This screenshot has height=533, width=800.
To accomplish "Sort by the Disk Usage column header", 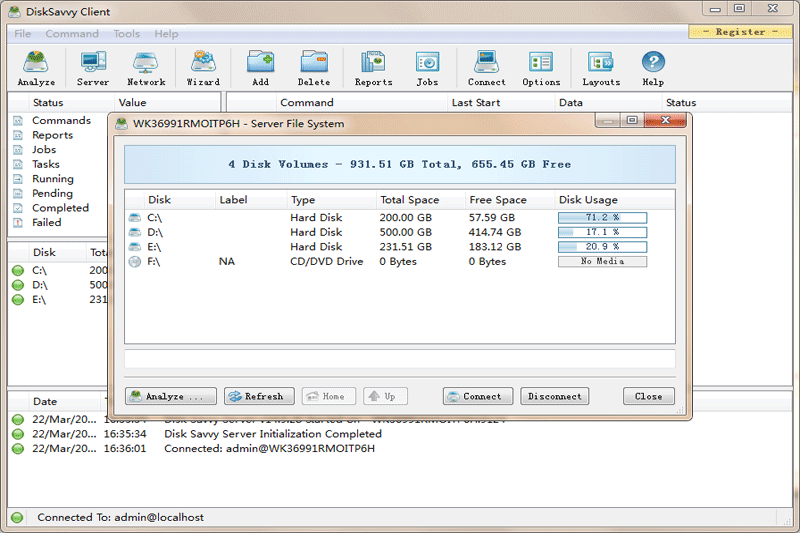I will 614,200.
